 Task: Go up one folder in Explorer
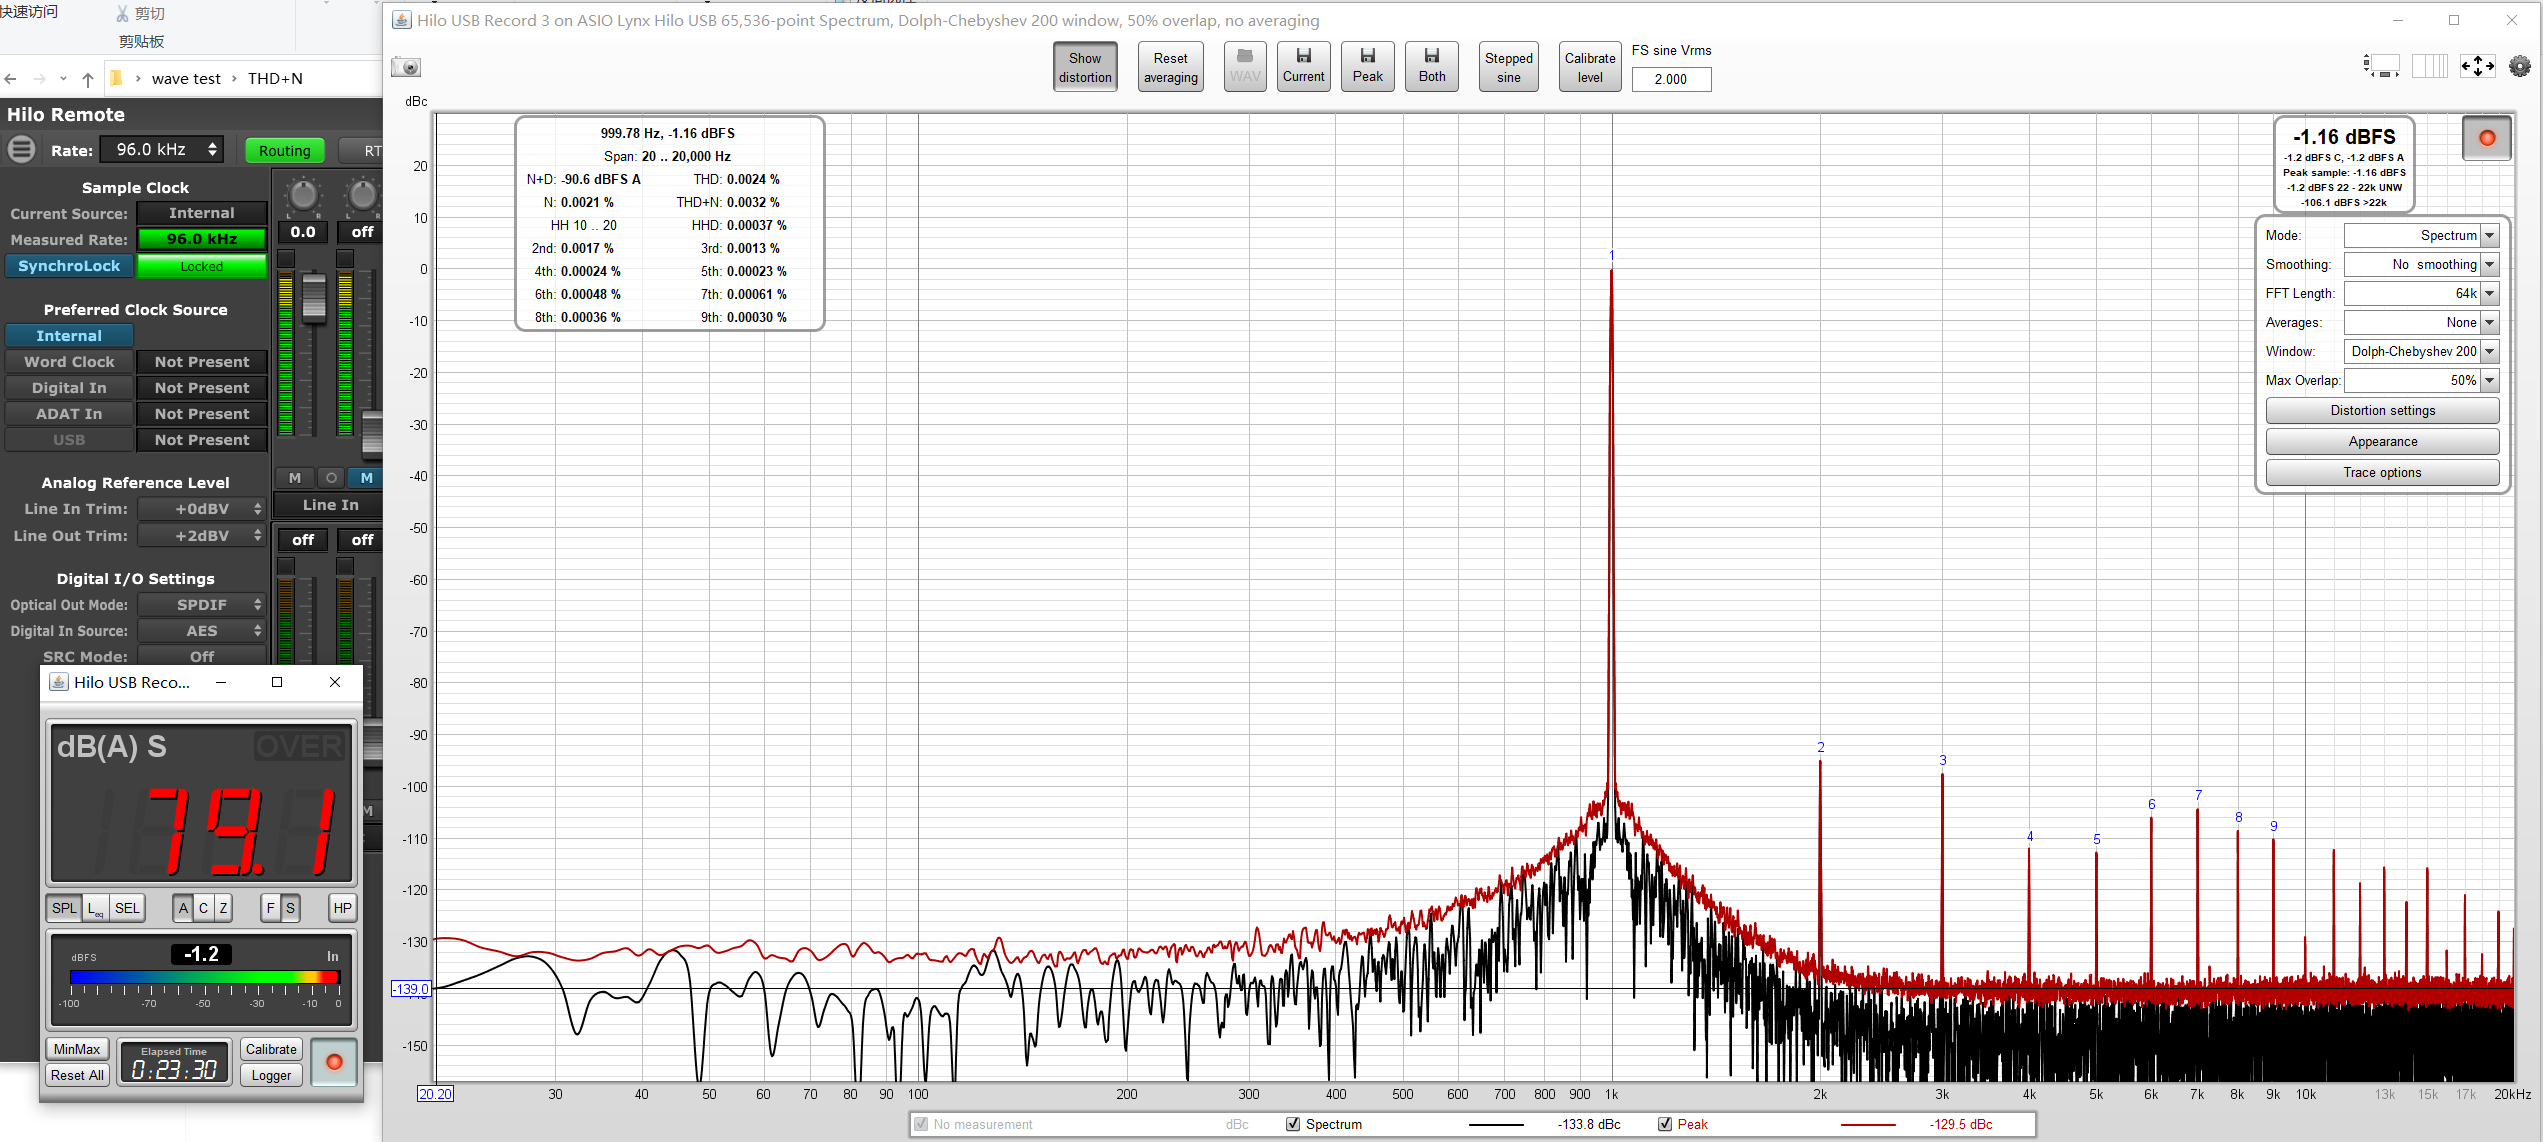88,79
